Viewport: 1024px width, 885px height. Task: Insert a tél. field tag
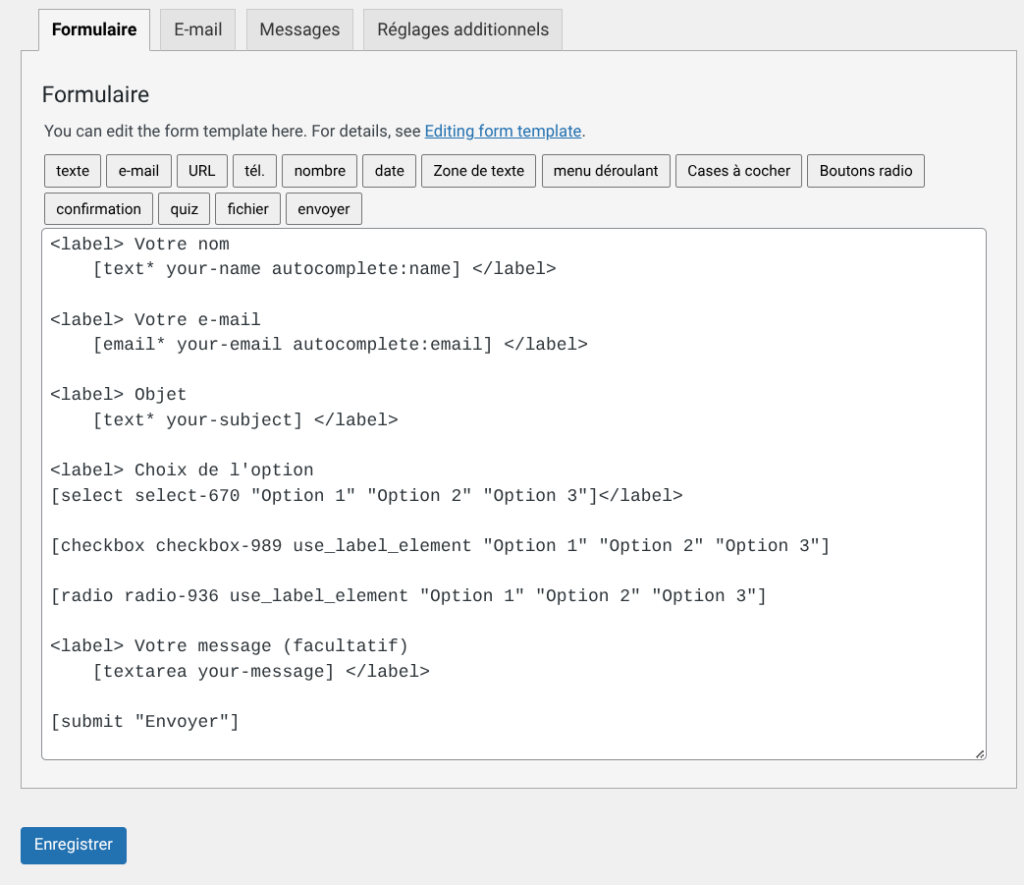tap(255, 171)
